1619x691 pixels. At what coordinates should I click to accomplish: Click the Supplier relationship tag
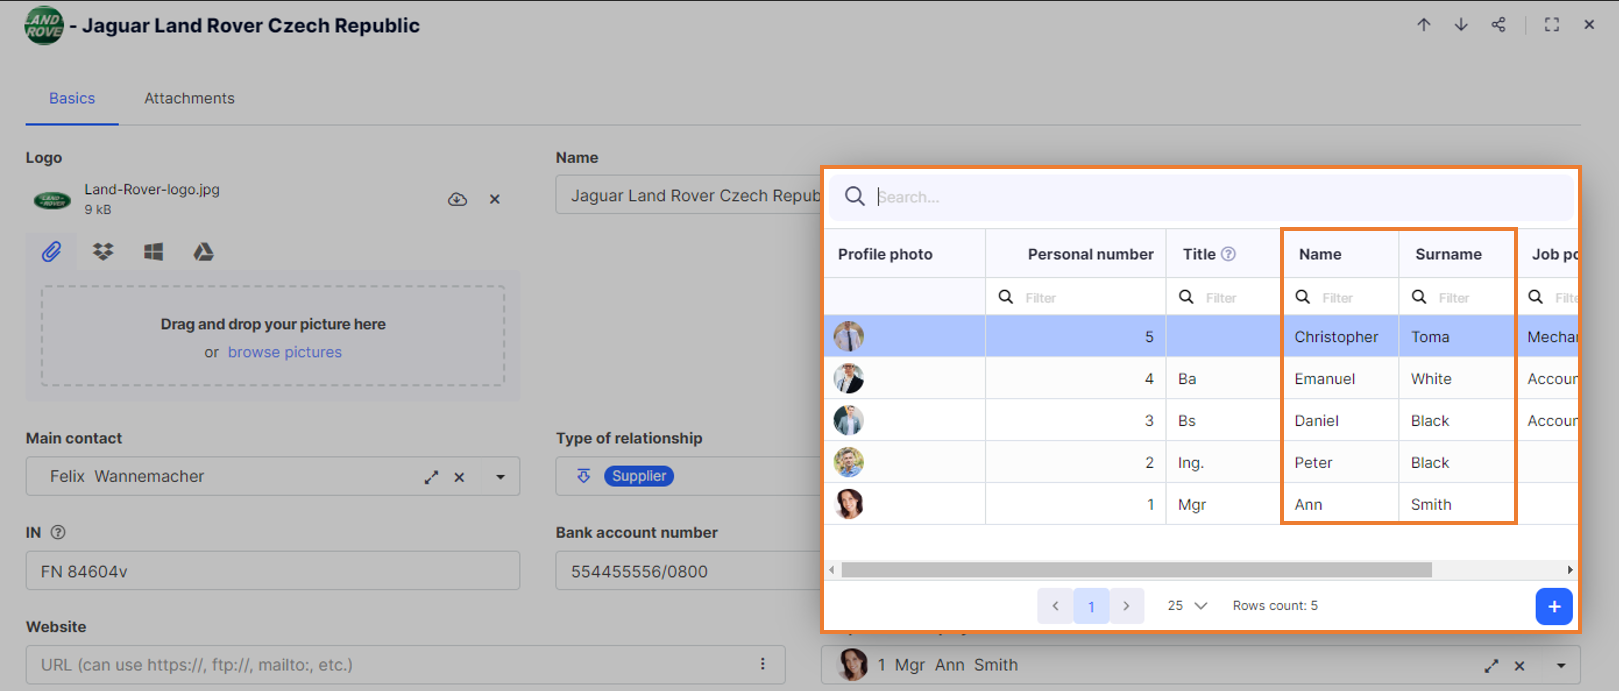[x=639, y=476]
